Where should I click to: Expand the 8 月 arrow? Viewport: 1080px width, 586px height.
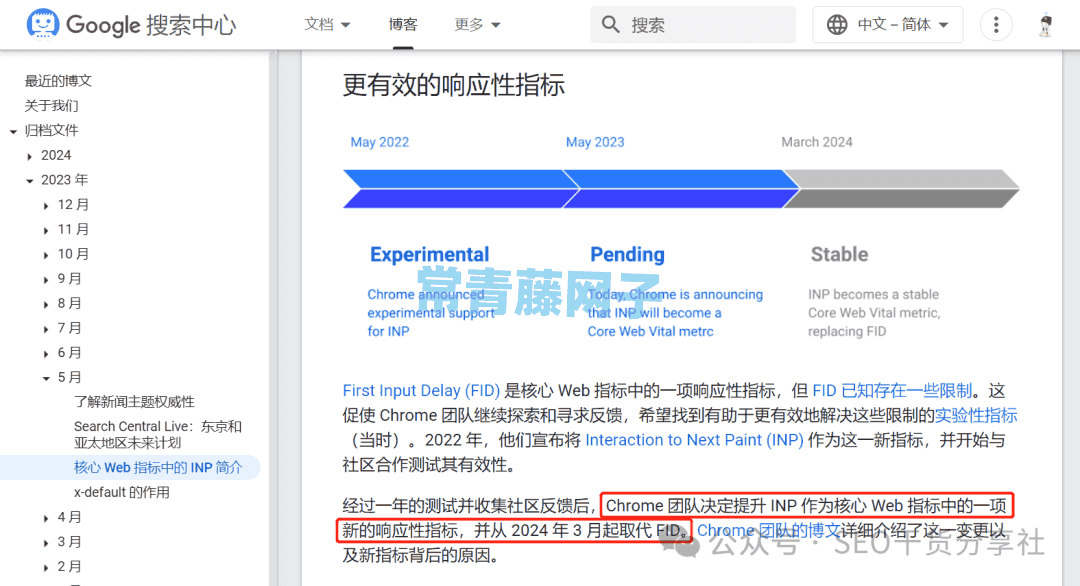point(46,304)
